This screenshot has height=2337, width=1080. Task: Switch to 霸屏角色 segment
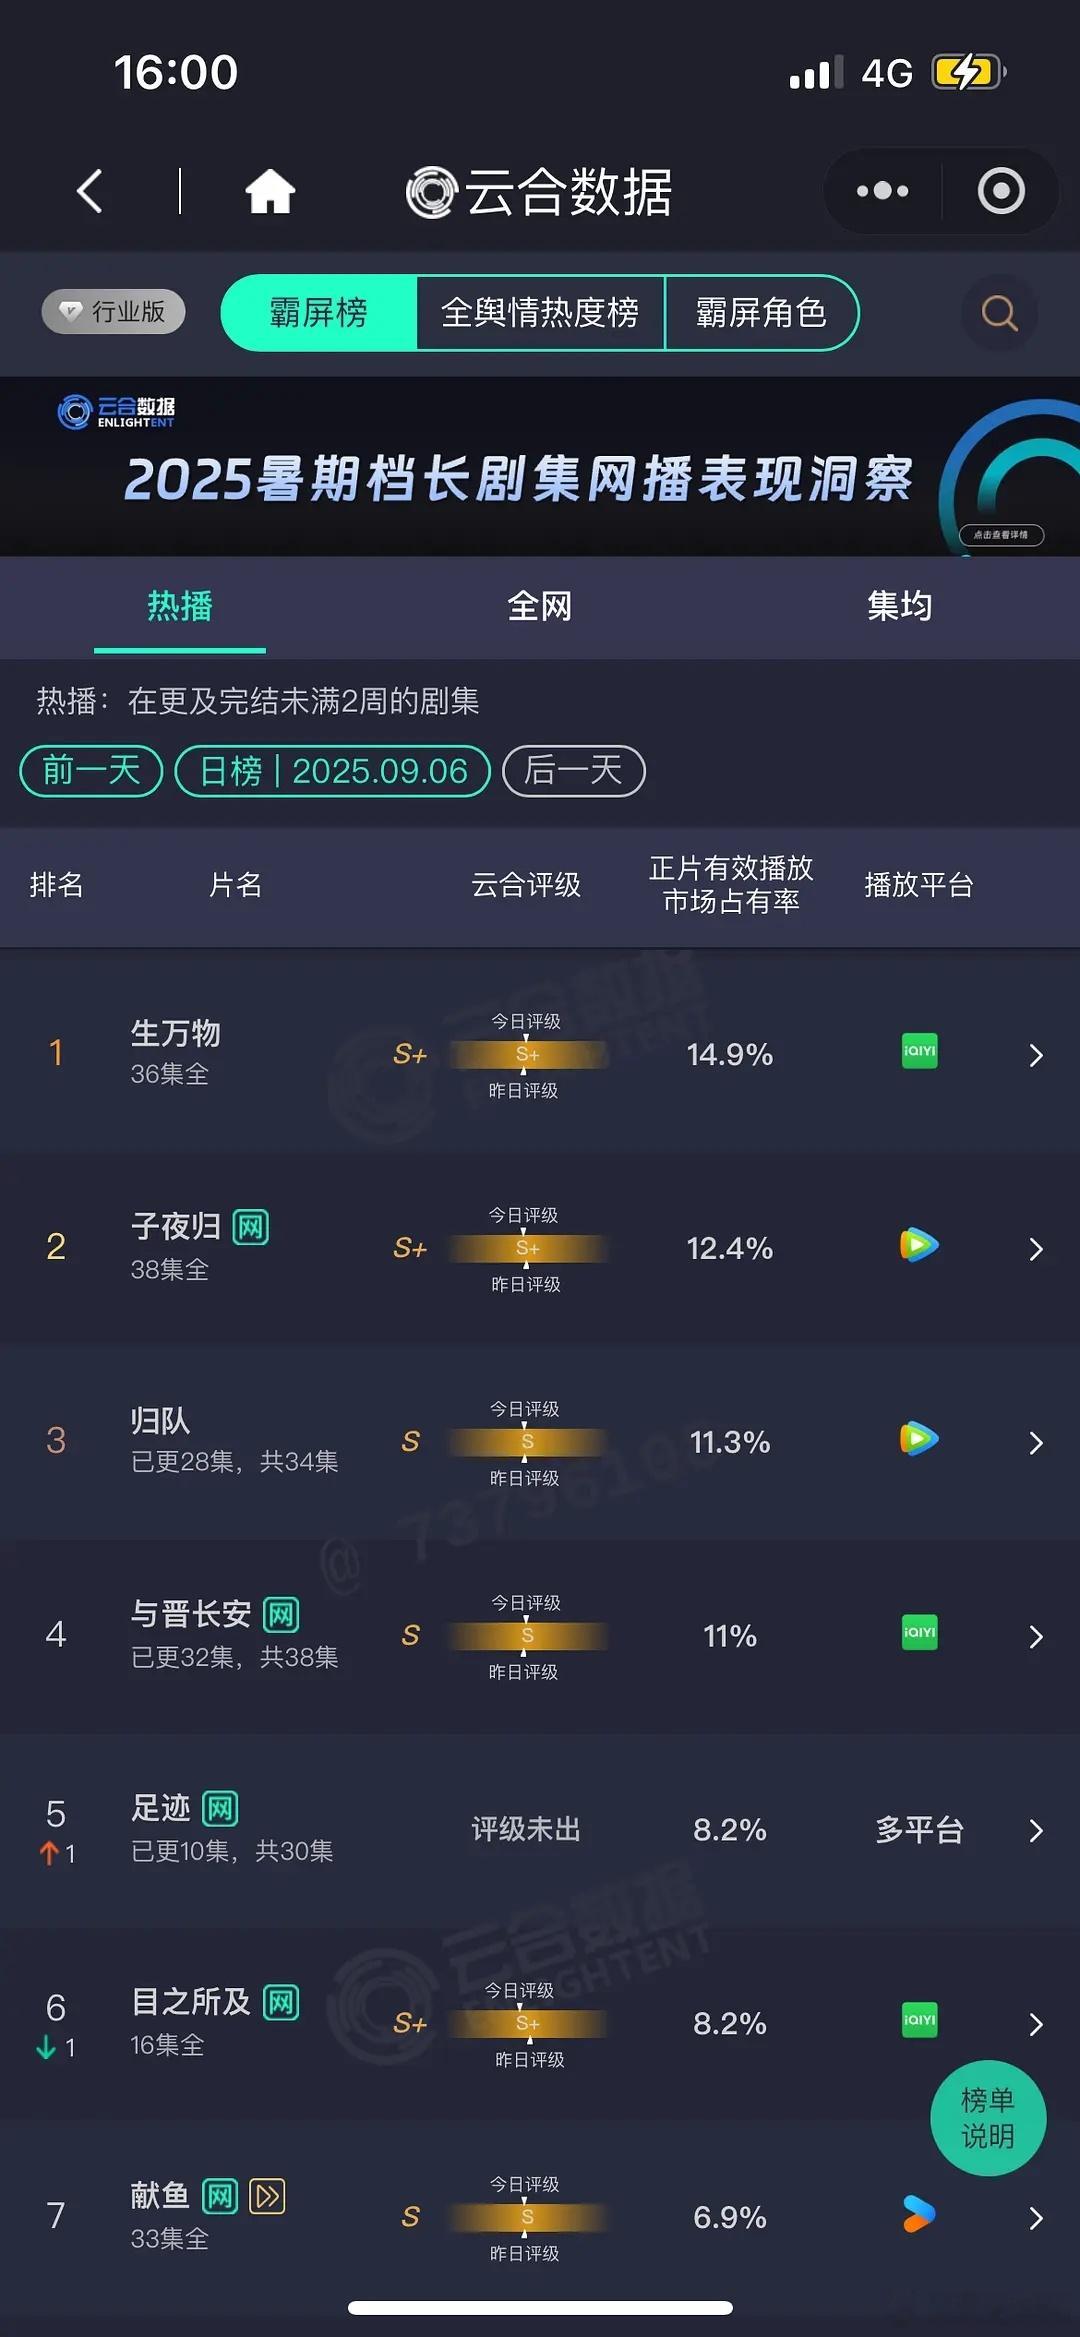(761, 313)
